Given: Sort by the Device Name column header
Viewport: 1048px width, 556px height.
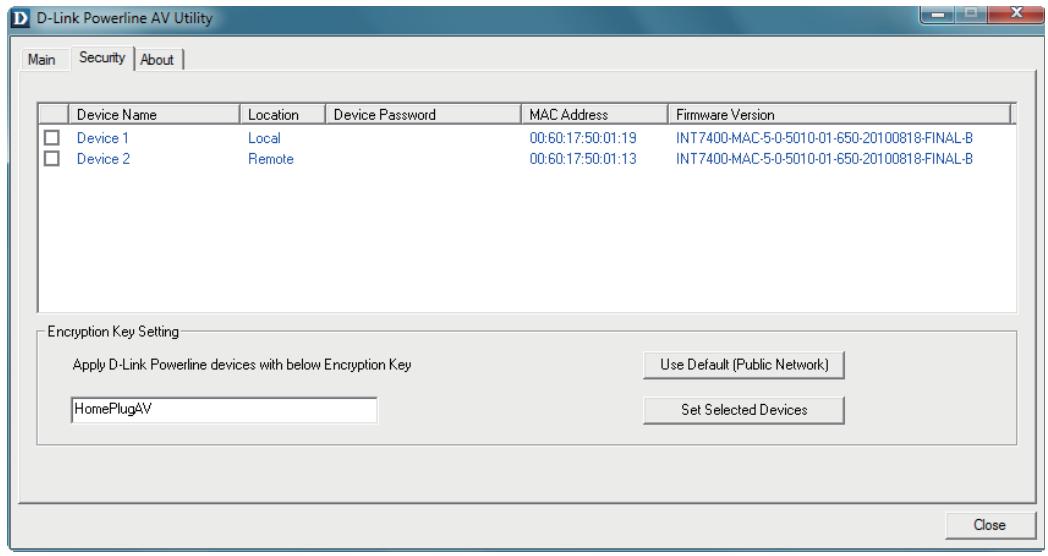Looking at the screenshot, I should 154,114.
